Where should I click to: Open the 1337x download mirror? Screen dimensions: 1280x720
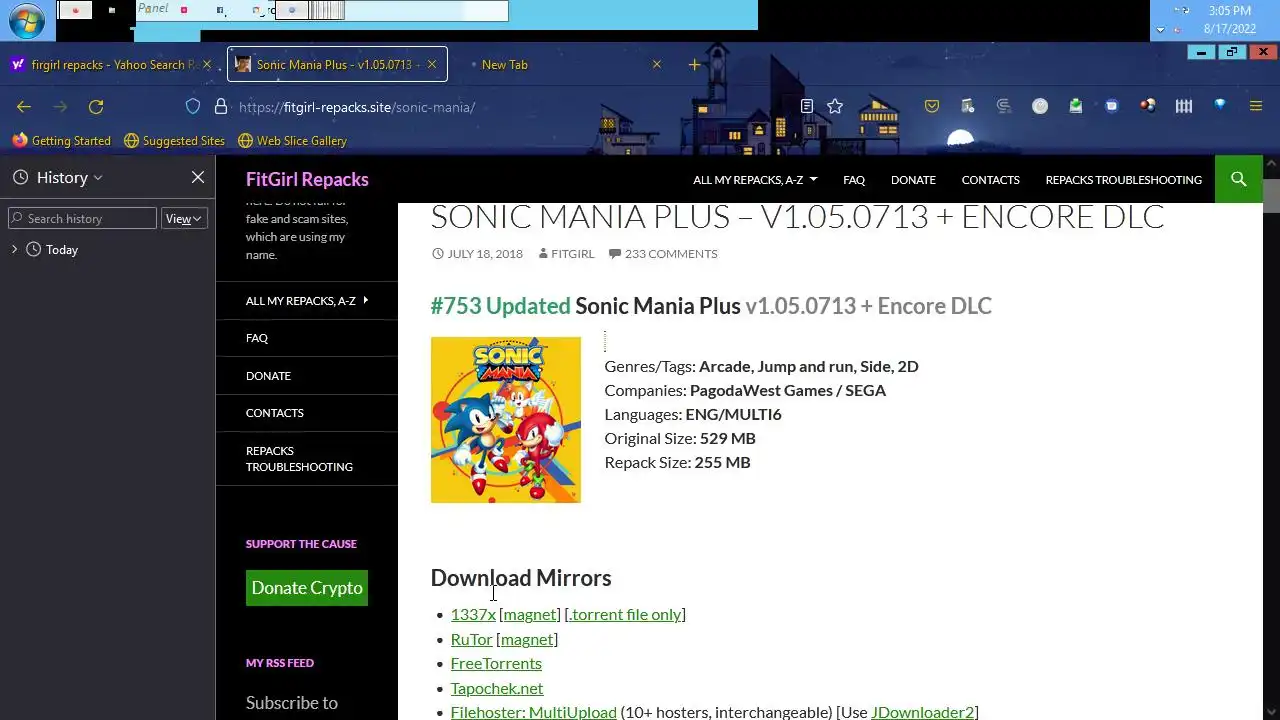[473, 614]
